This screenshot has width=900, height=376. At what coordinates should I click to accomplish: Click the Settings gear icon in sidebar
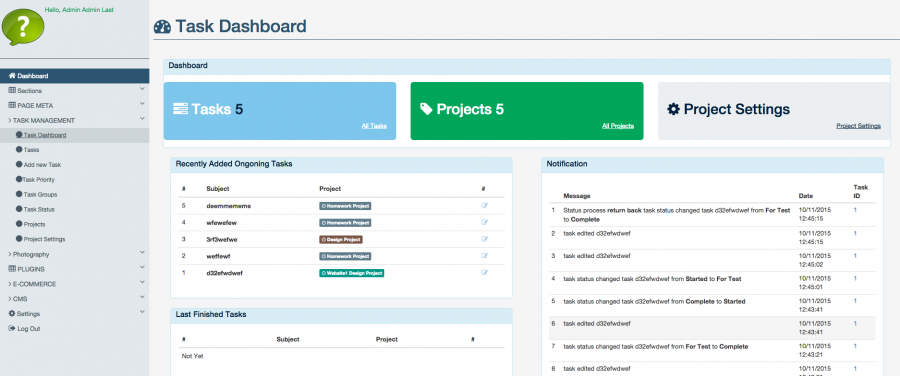click(11, 314)
